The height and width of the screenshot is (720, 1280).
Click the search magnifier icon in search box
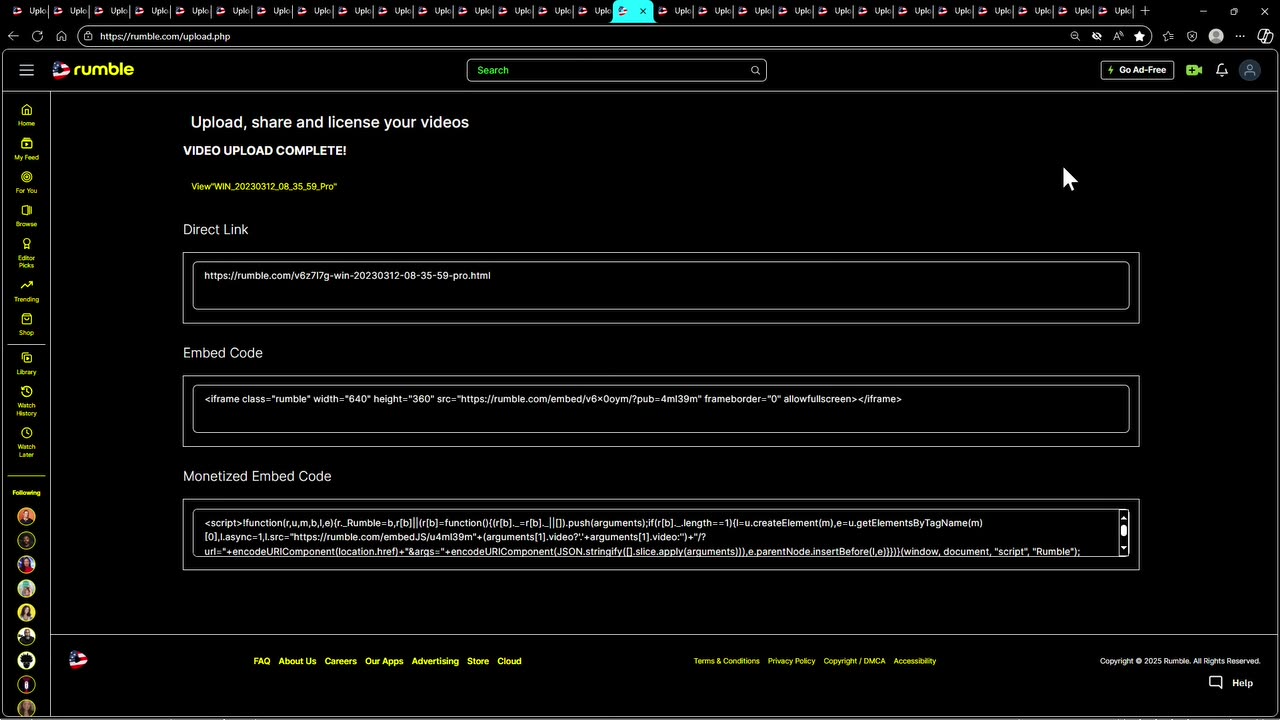click(x=756, y=70)
